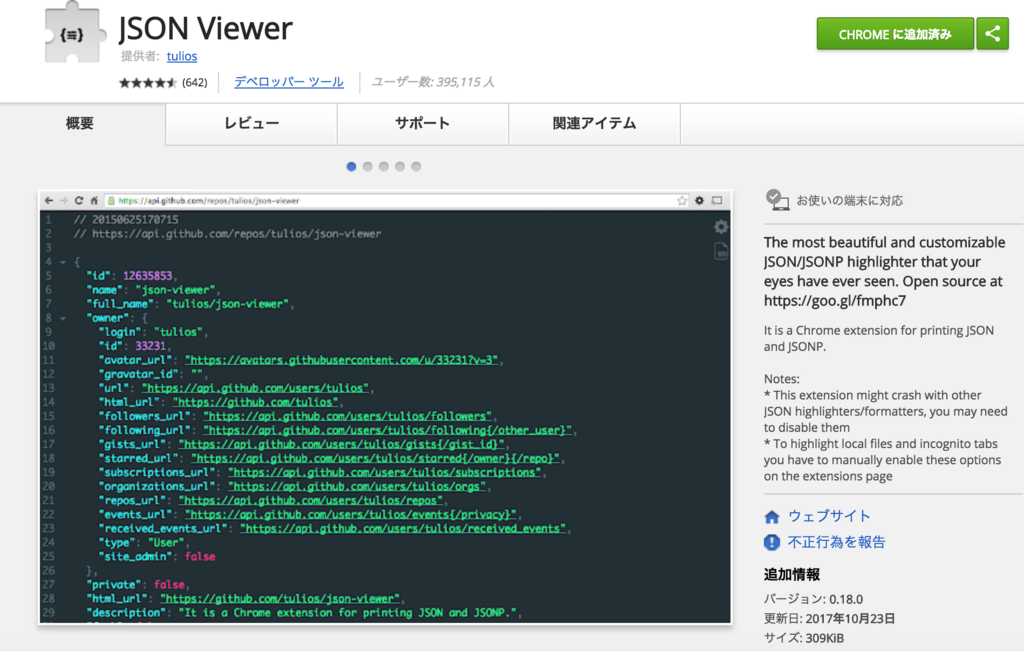Image resolution: width=1024 pixels, height=651 pixels.
Task: Select the fifth carousel dot
Action: (x=416, y=167)
